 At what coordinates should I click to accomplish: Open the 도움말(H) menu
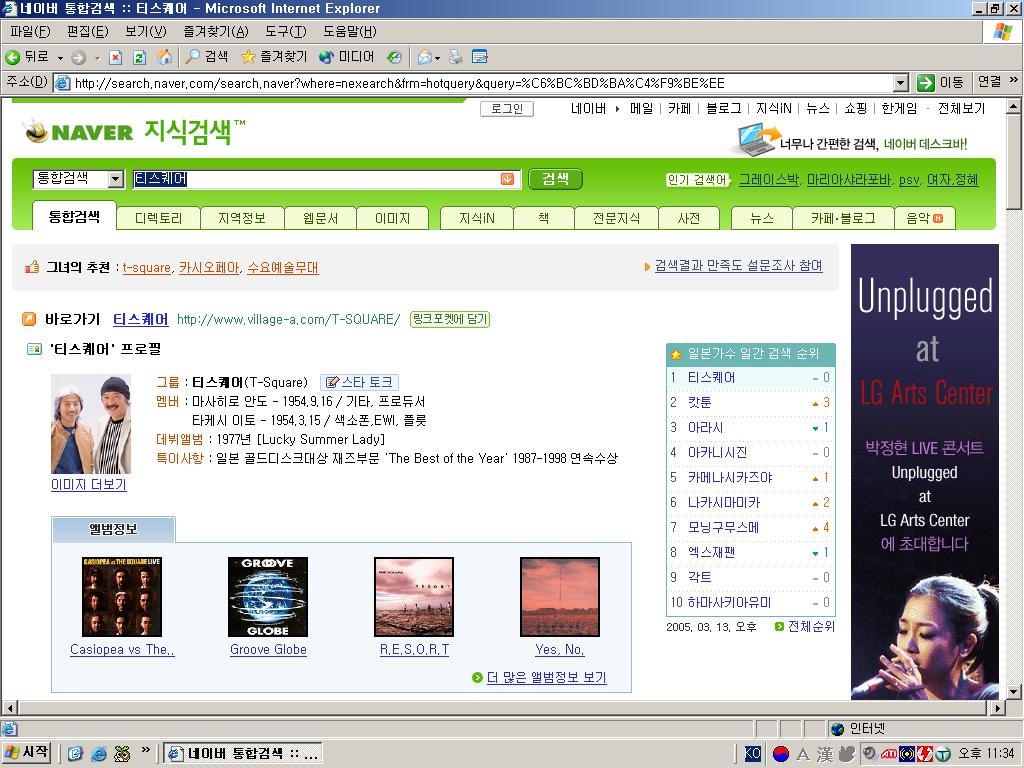[x=350, y=31]
